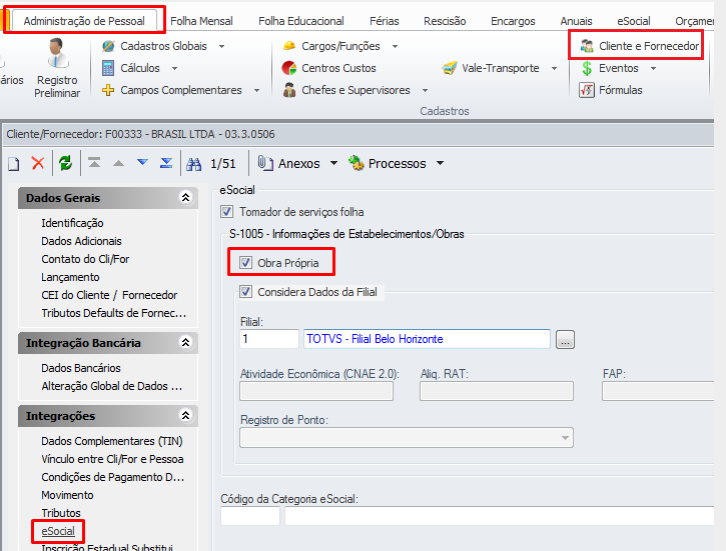This screenshot has width=726, height=551.
Task: Open Dados Bancários in sidebar
Action: [81, 368]
